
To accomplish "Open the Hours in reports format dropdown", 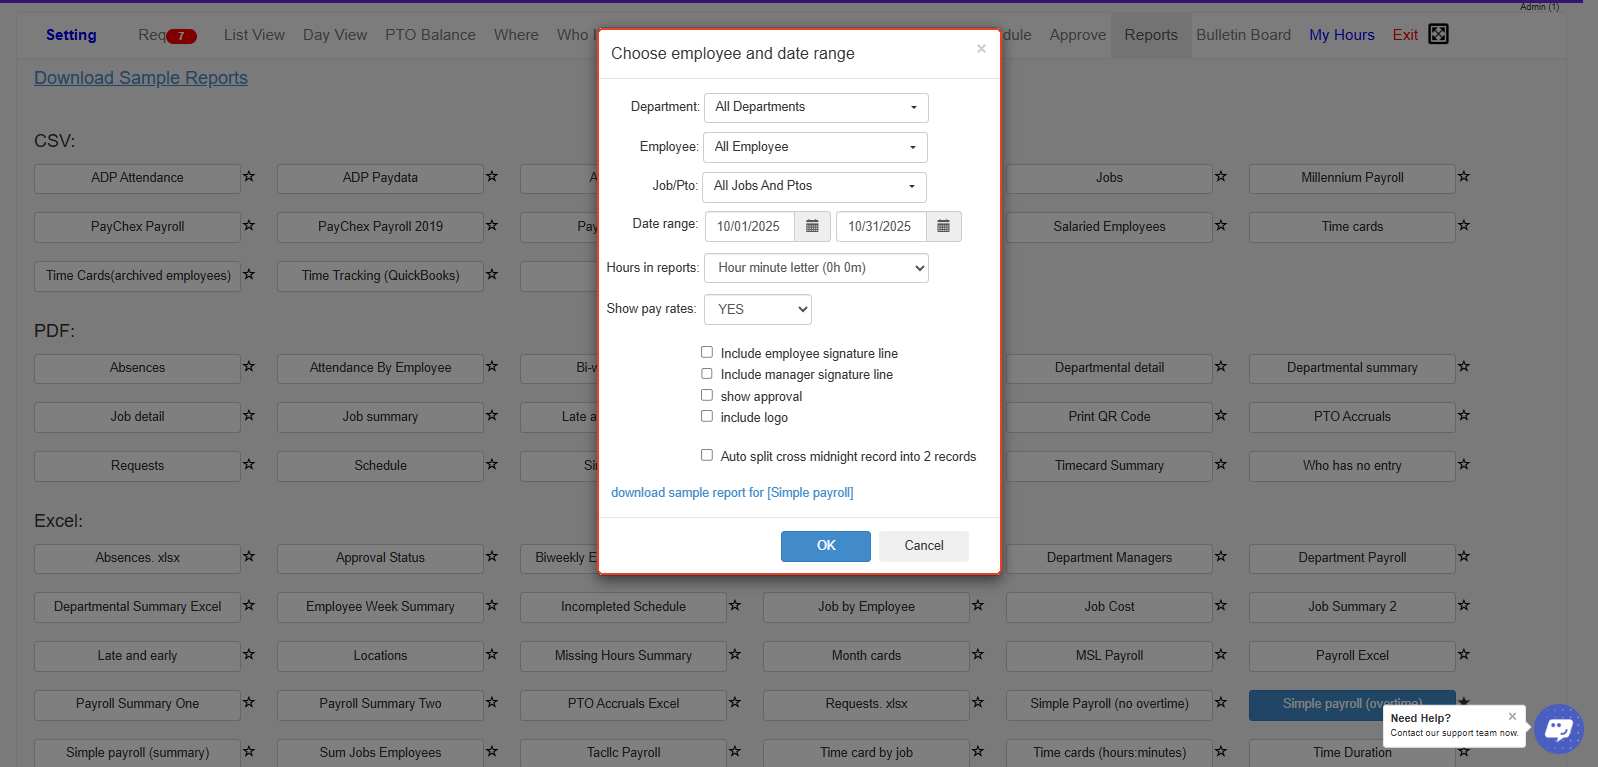I will (816, 268).
